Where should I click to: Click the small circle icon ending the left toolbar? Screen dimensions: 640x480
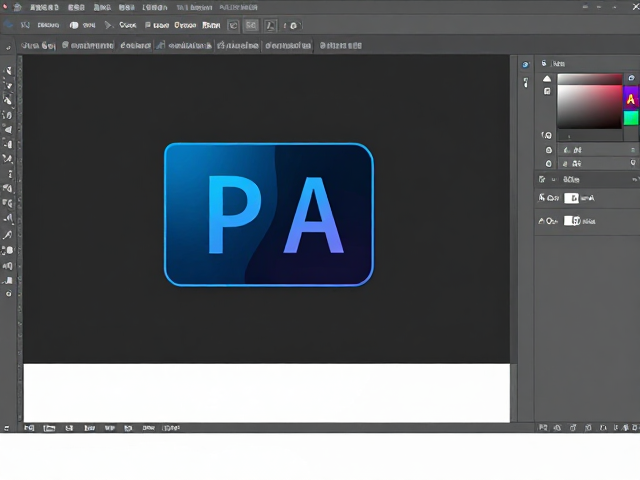pos(9,294)
